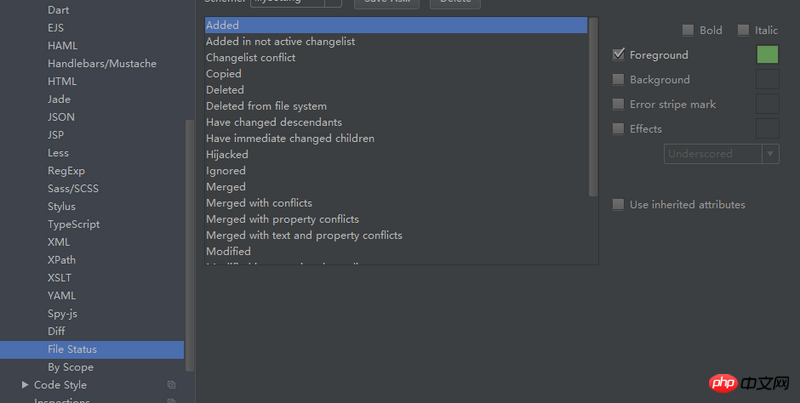Open the TypeScript color settings
This screenshot has width=800, height=403.
[x=73, y=224]
